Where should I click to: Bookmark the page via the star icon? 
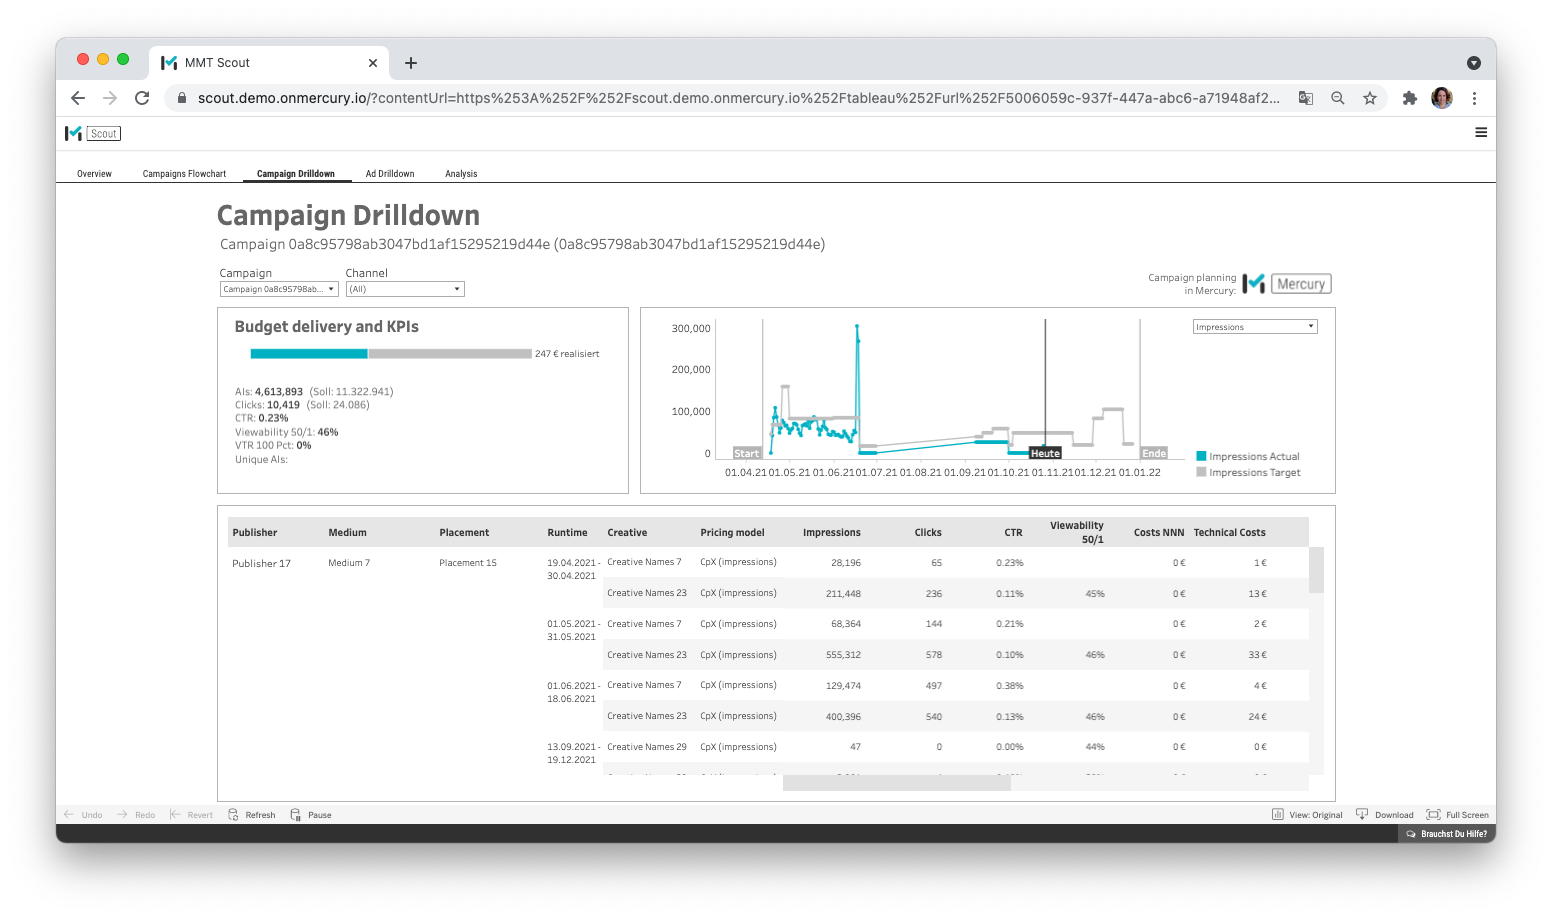click(1370, 98)
